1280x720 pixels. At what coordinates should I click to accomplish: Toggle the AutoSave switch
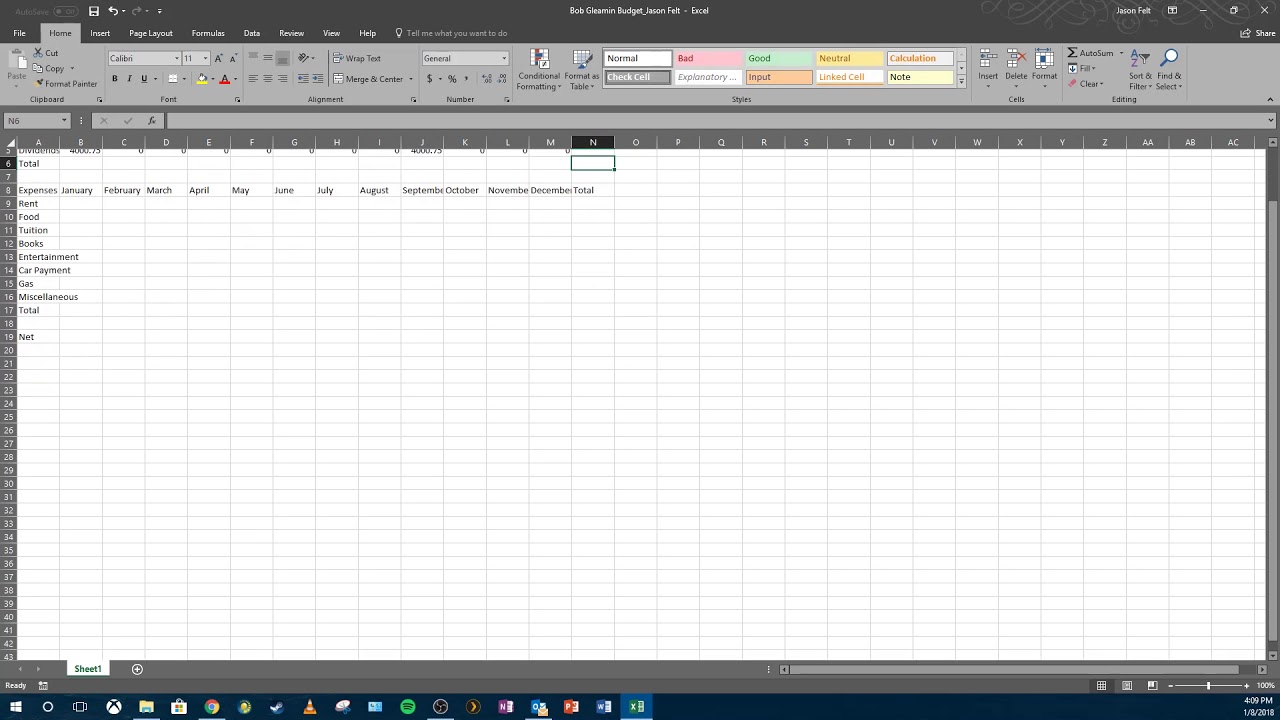[66, 11]
